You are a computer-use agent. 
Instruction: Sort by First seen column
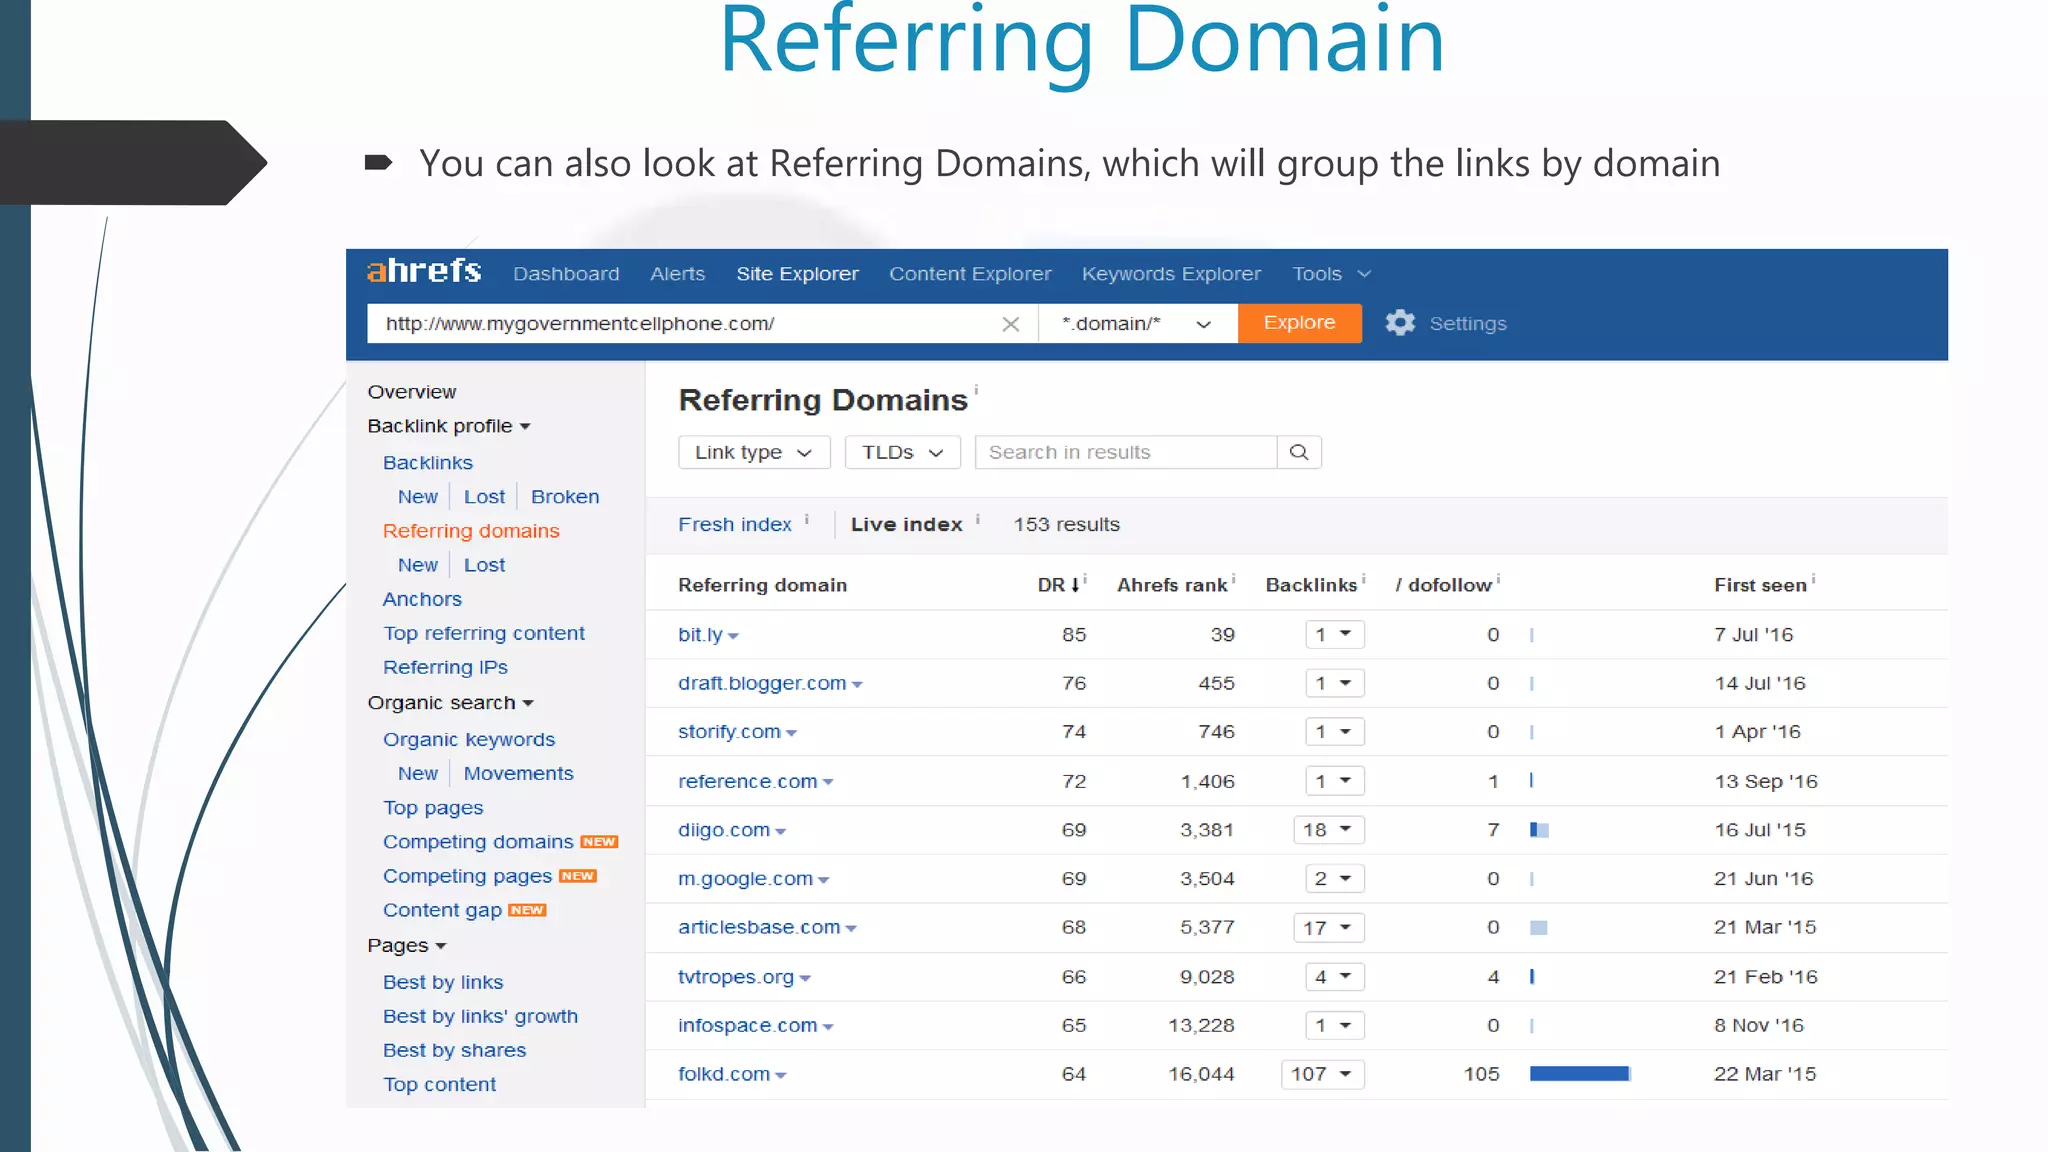pyautogui.click(x=1760, y=585)
